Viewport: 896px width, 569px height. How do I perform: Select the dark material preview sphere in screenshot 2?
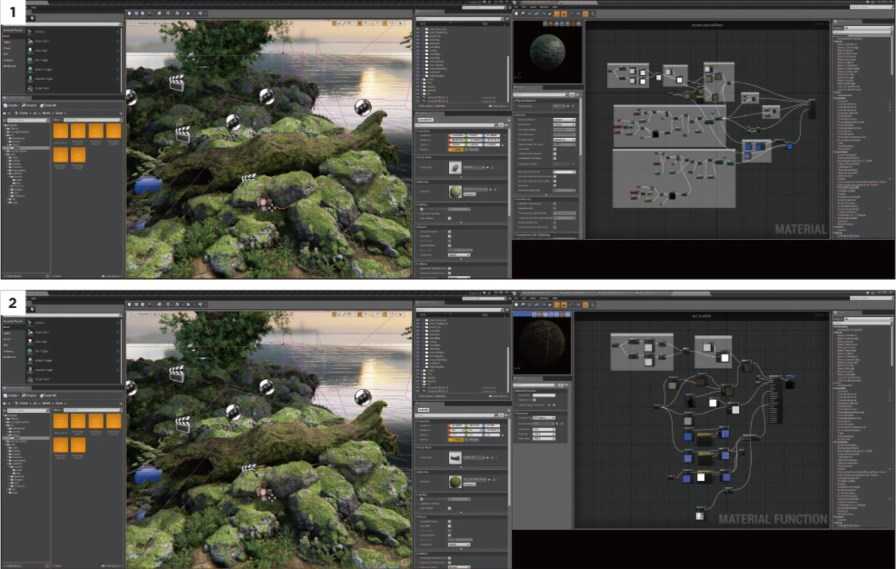point(542,343)
